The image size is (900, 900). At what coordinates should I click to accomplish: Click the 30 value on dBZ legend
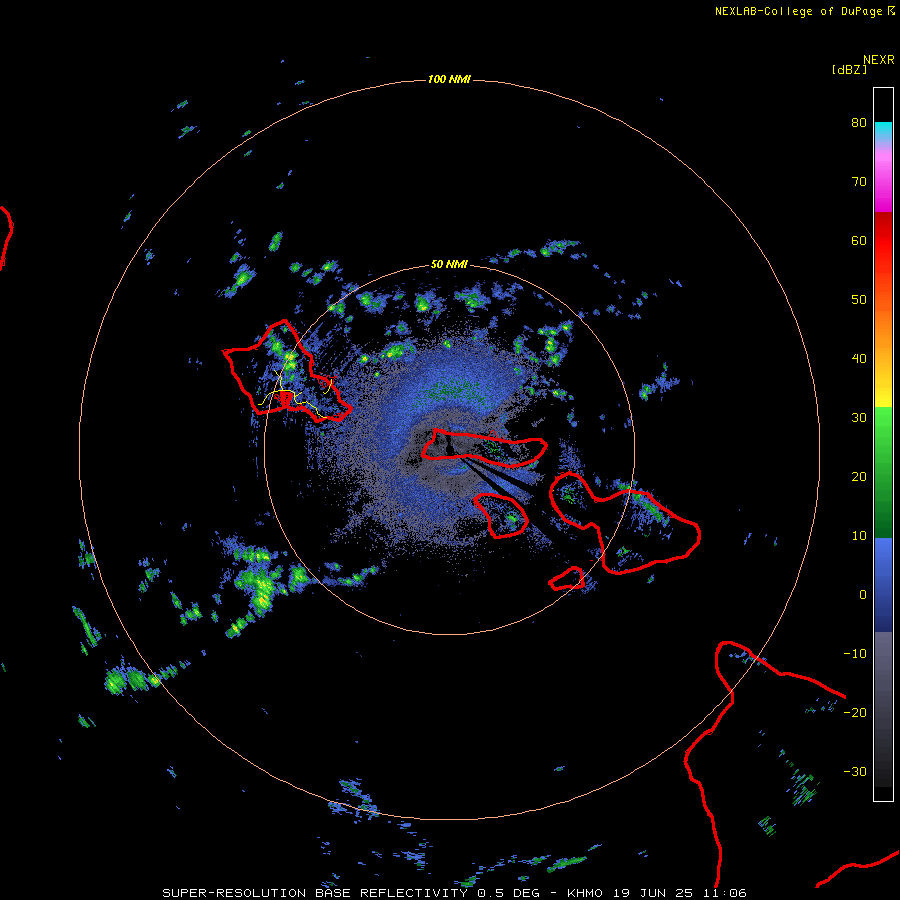pos(859,418)
